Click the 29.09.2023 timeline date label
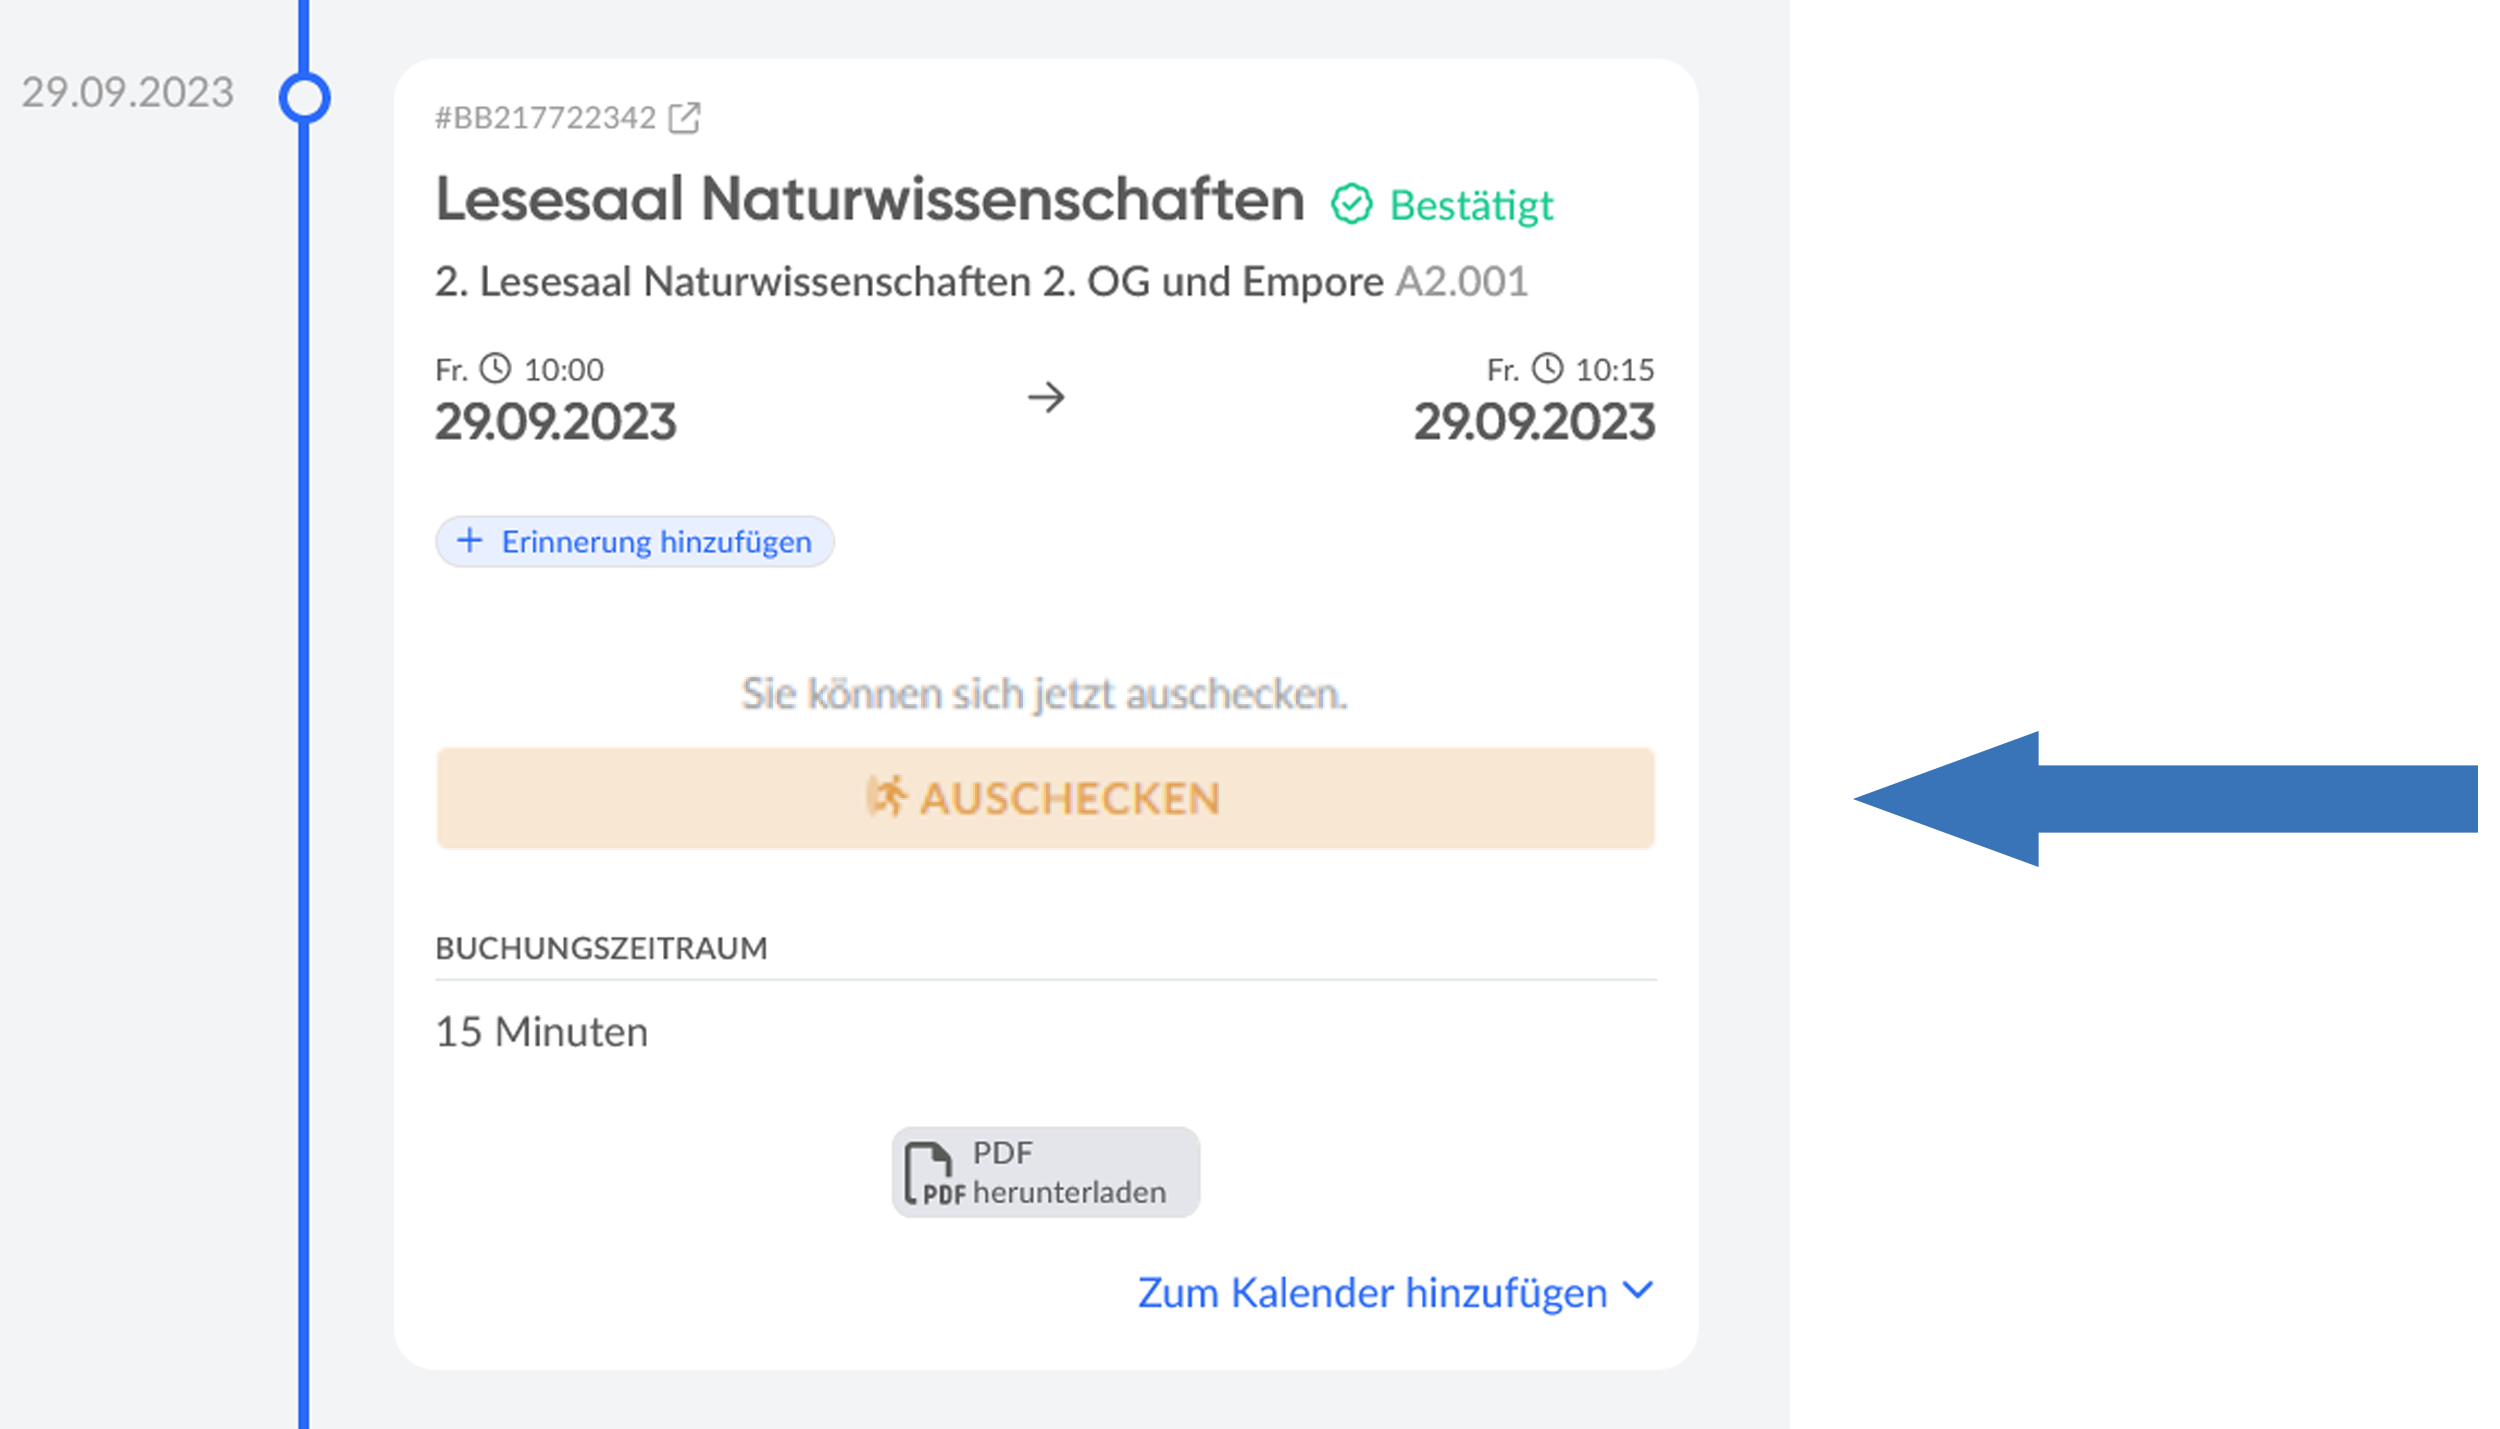The image size is (2500, 1429). coord(127,93)
